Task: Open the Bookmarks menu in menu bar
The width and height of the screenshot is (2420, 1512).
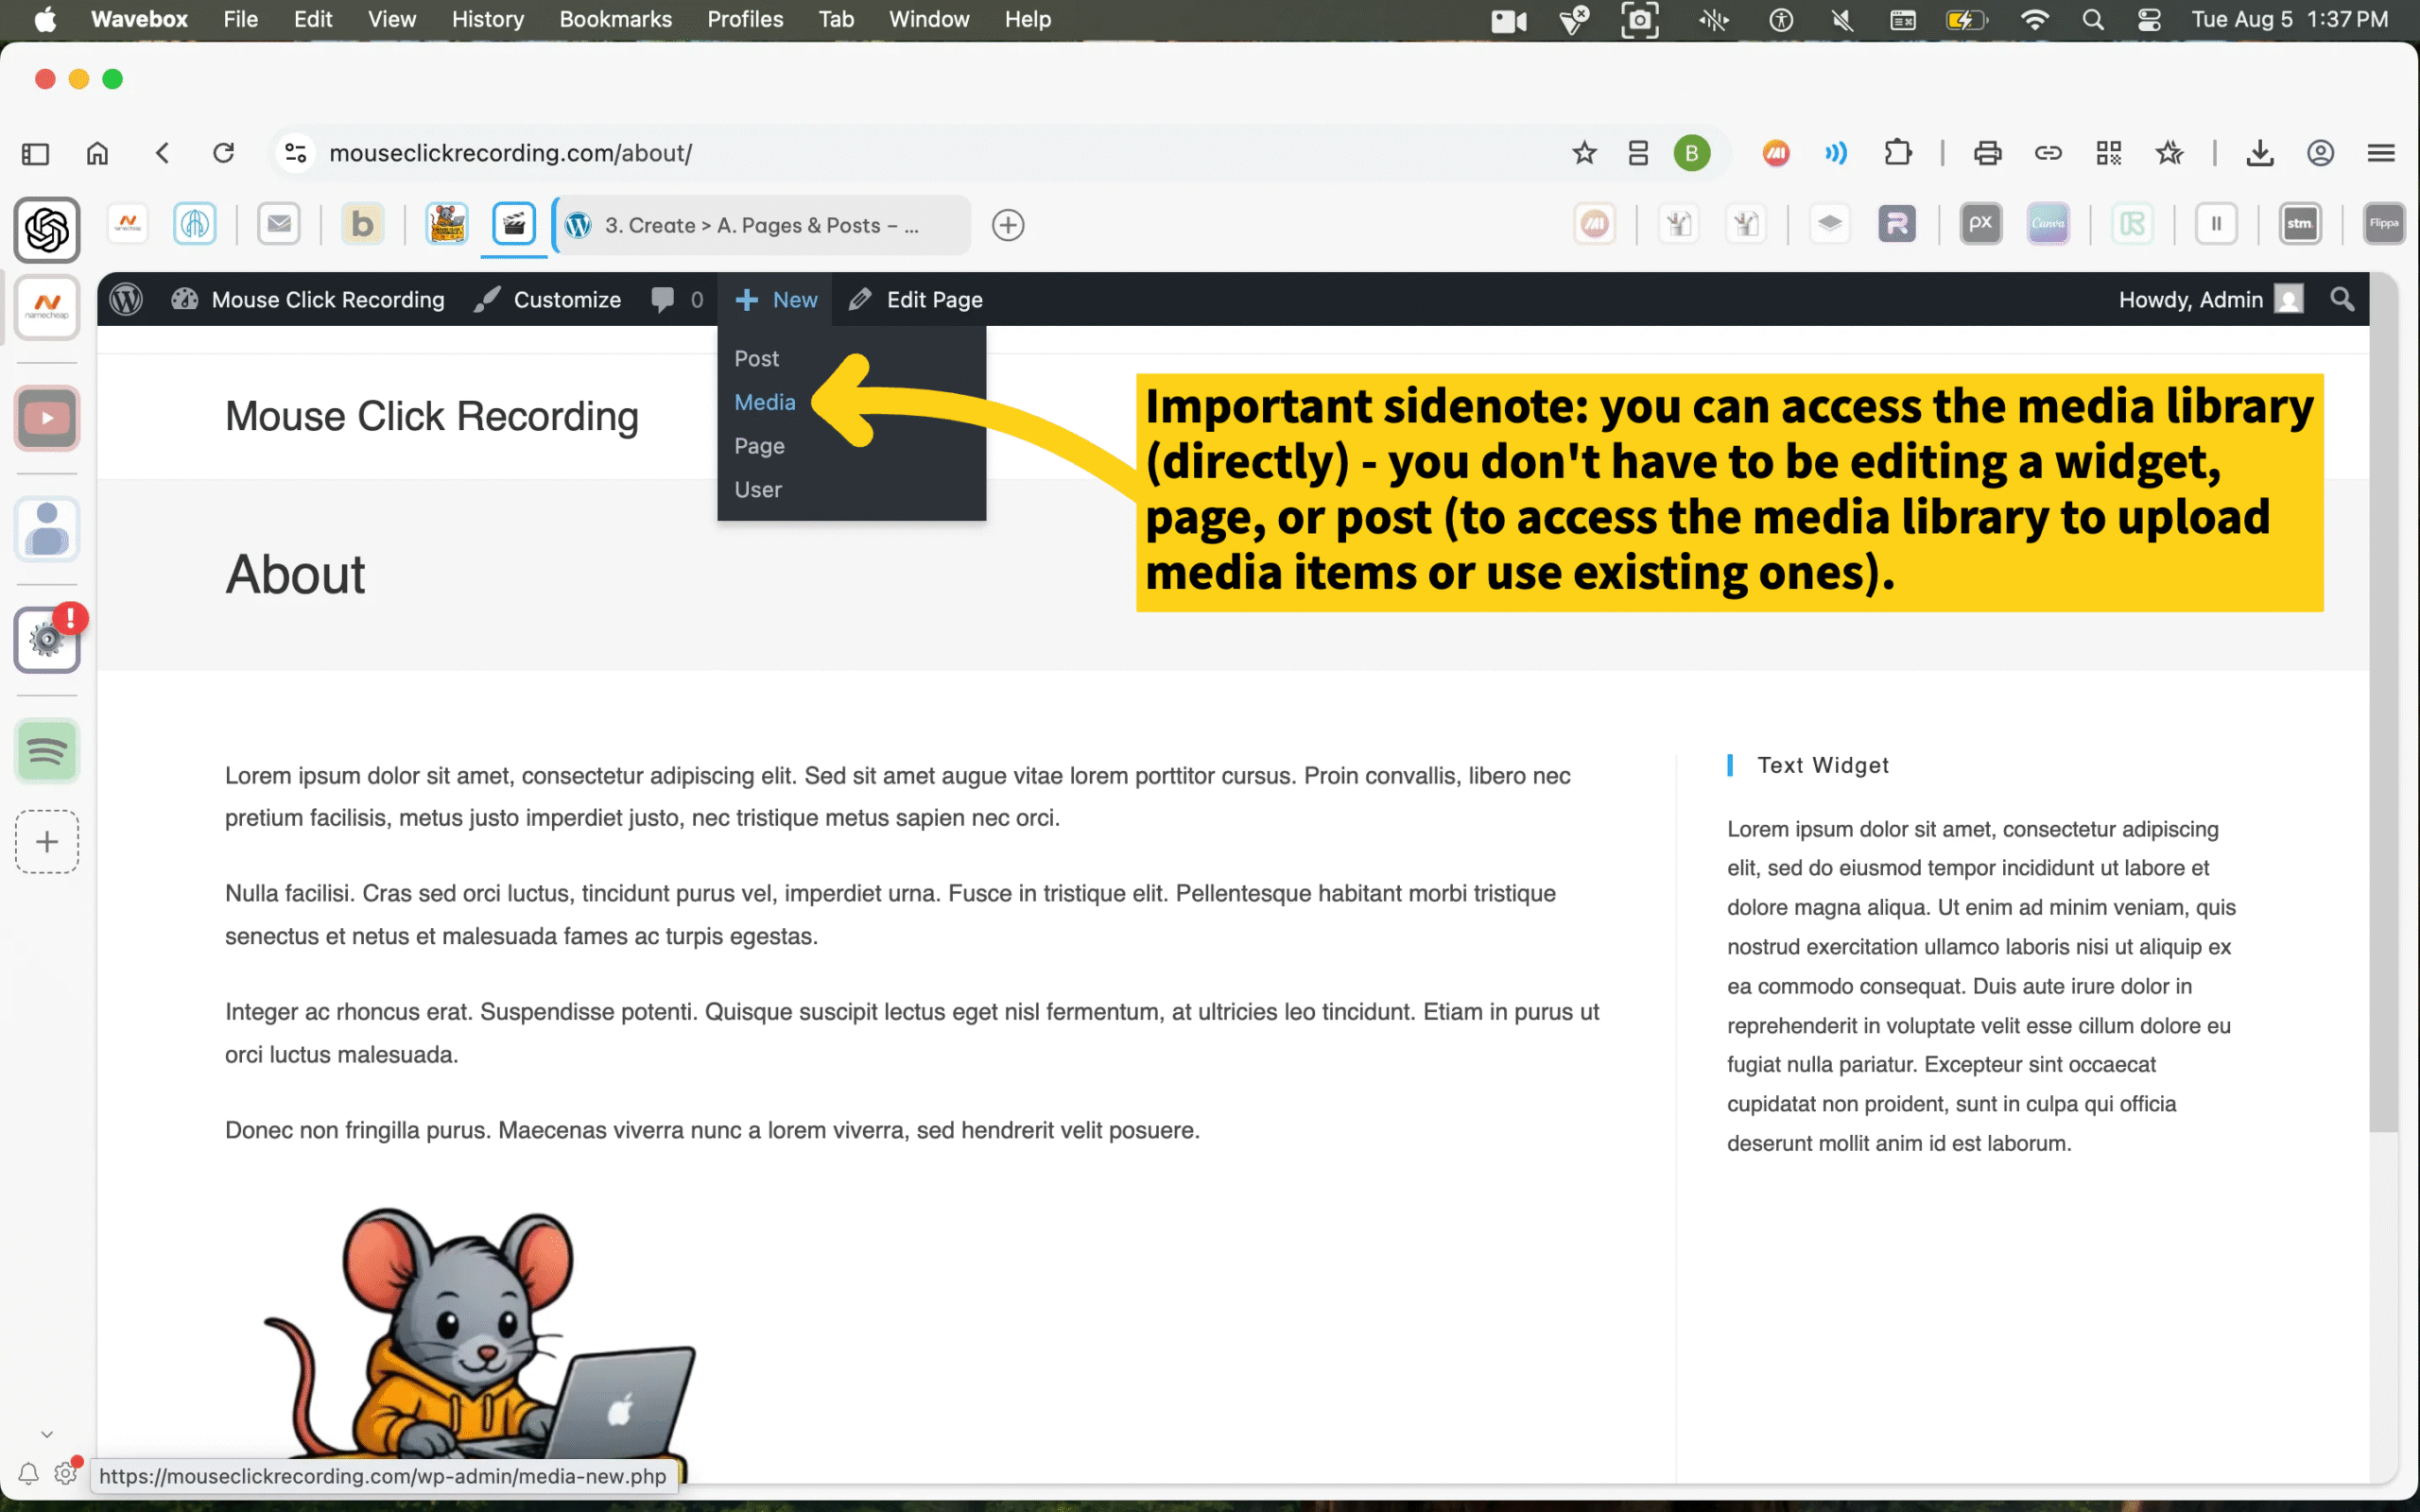Action: pos(615,20)
